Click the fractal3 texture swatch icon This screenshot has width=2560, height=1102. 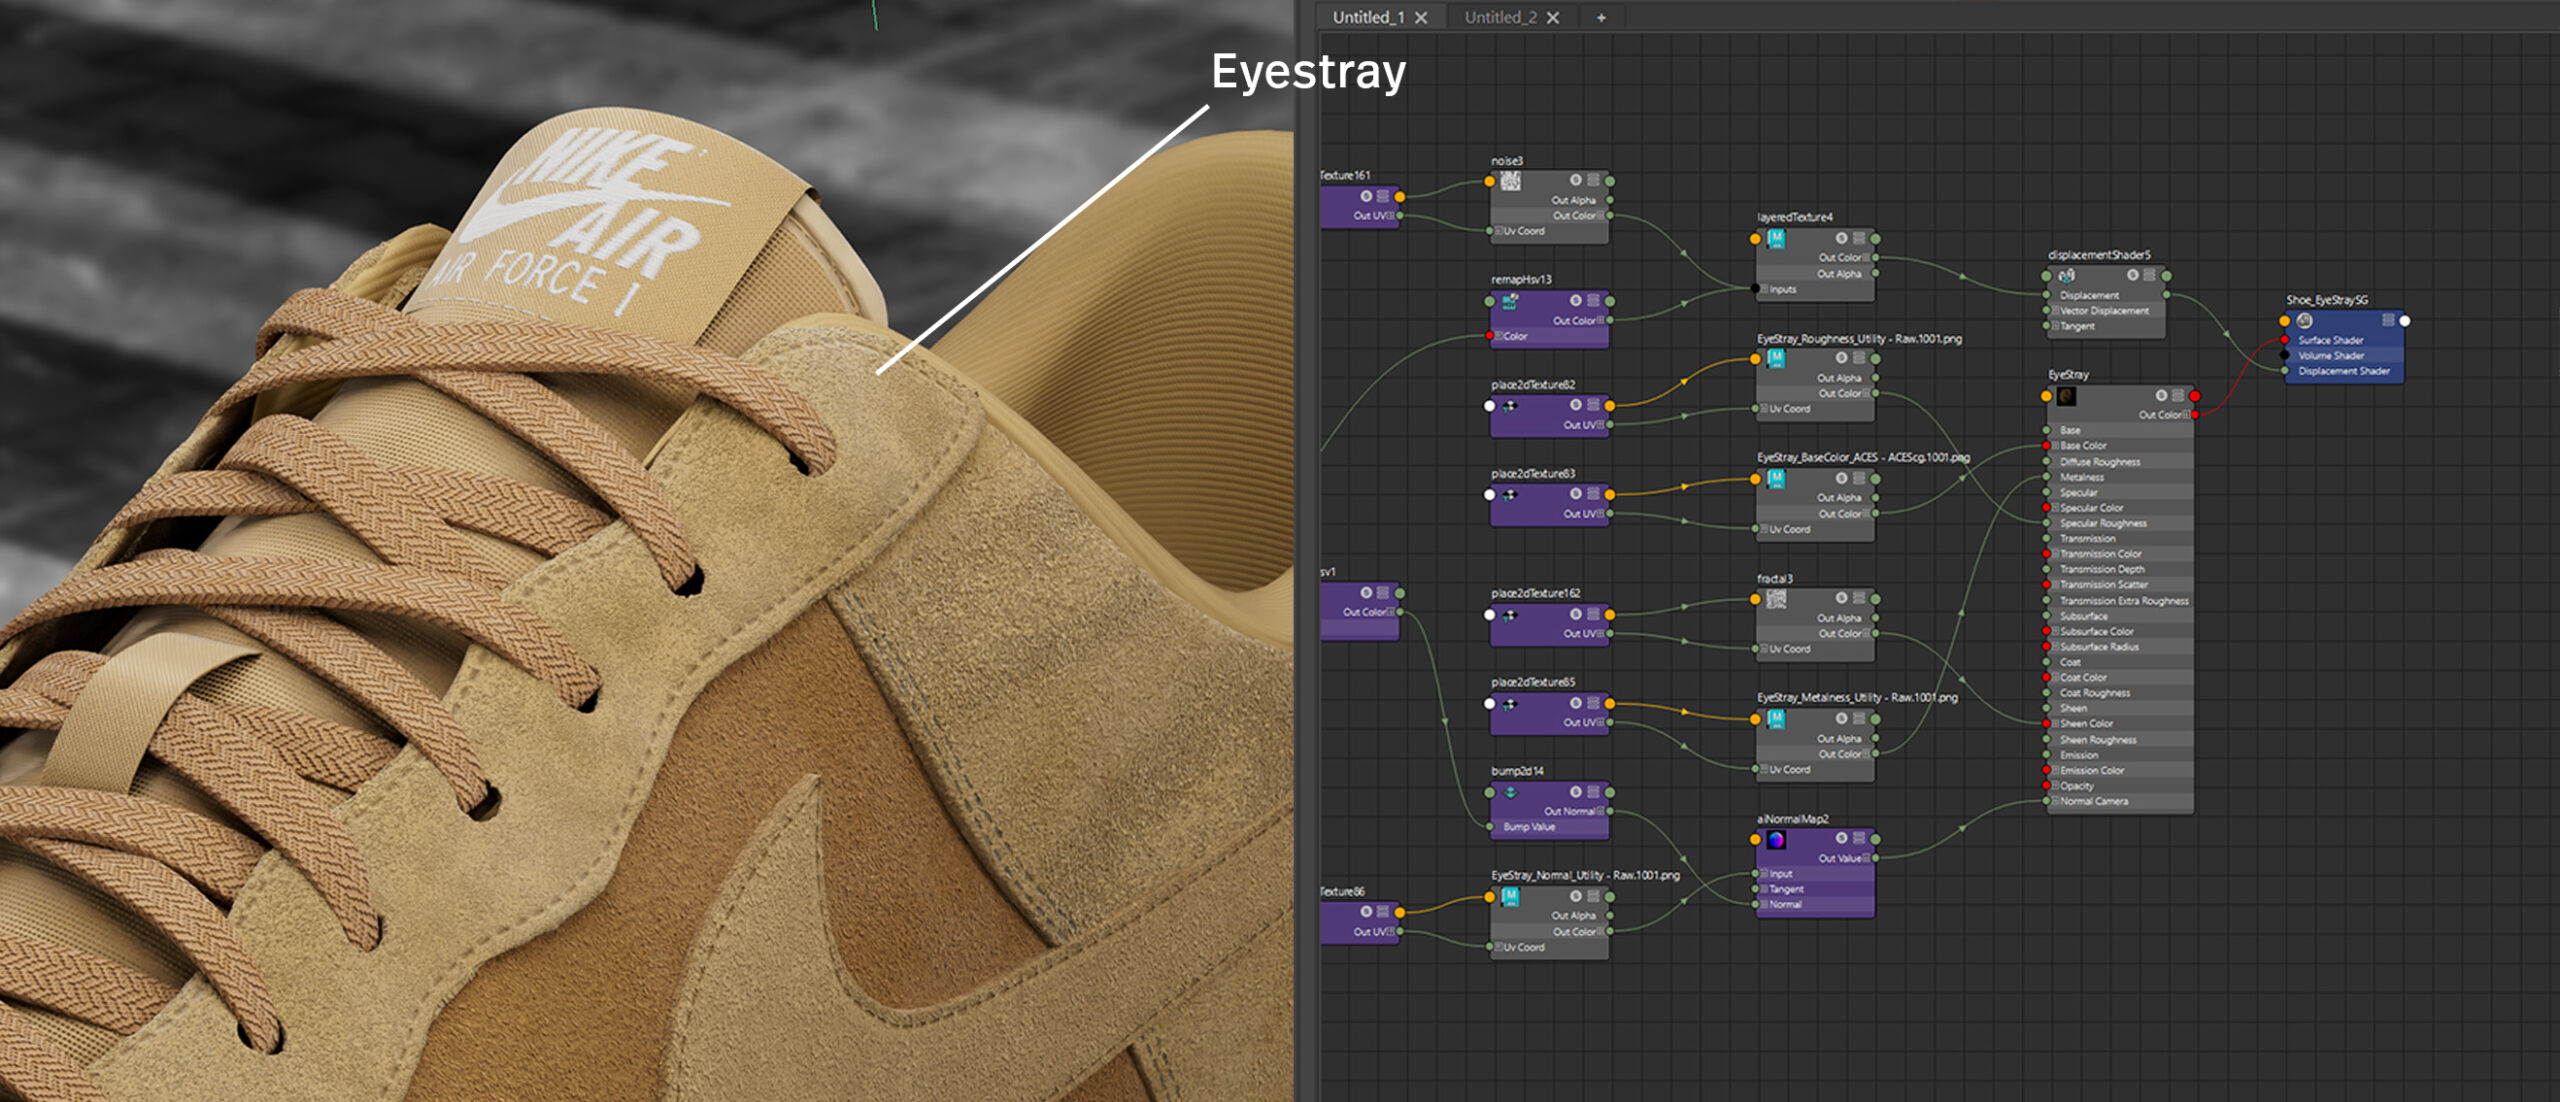tap(1776, 599)
